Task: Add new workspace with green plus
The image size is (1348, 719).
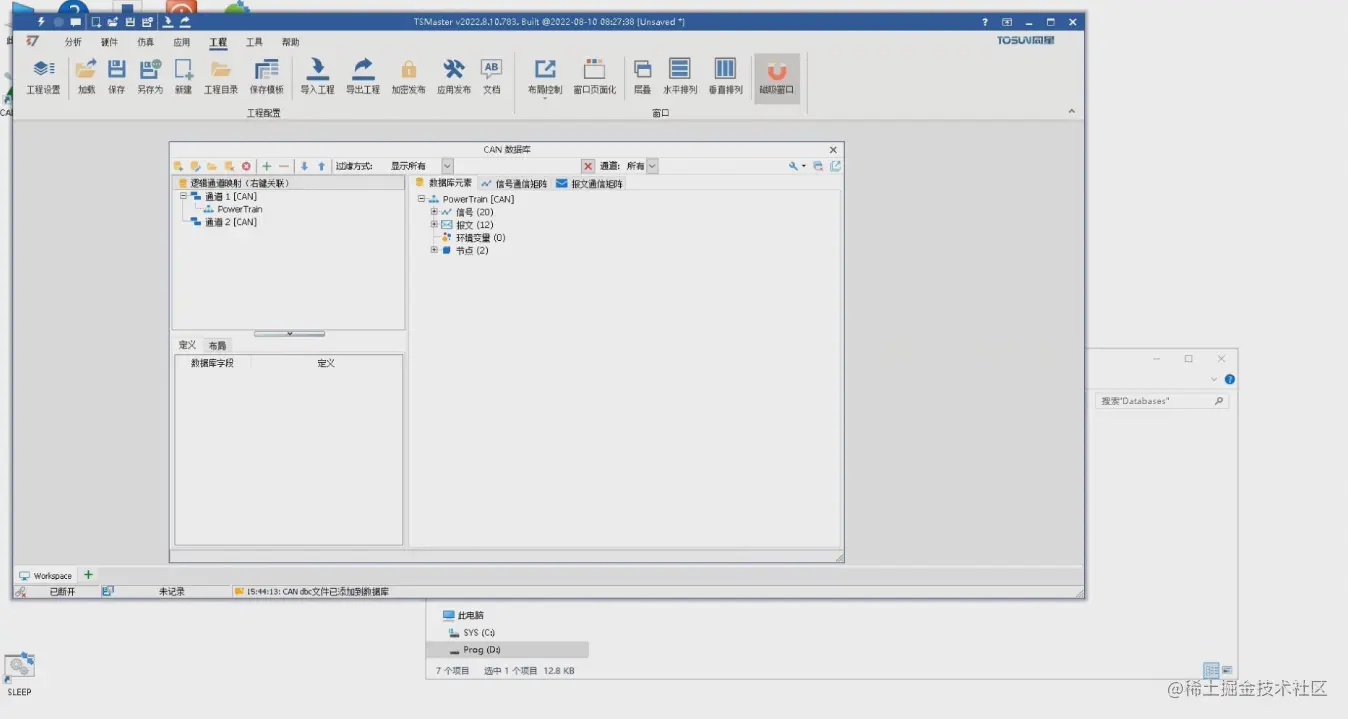Action: point(88,575)
